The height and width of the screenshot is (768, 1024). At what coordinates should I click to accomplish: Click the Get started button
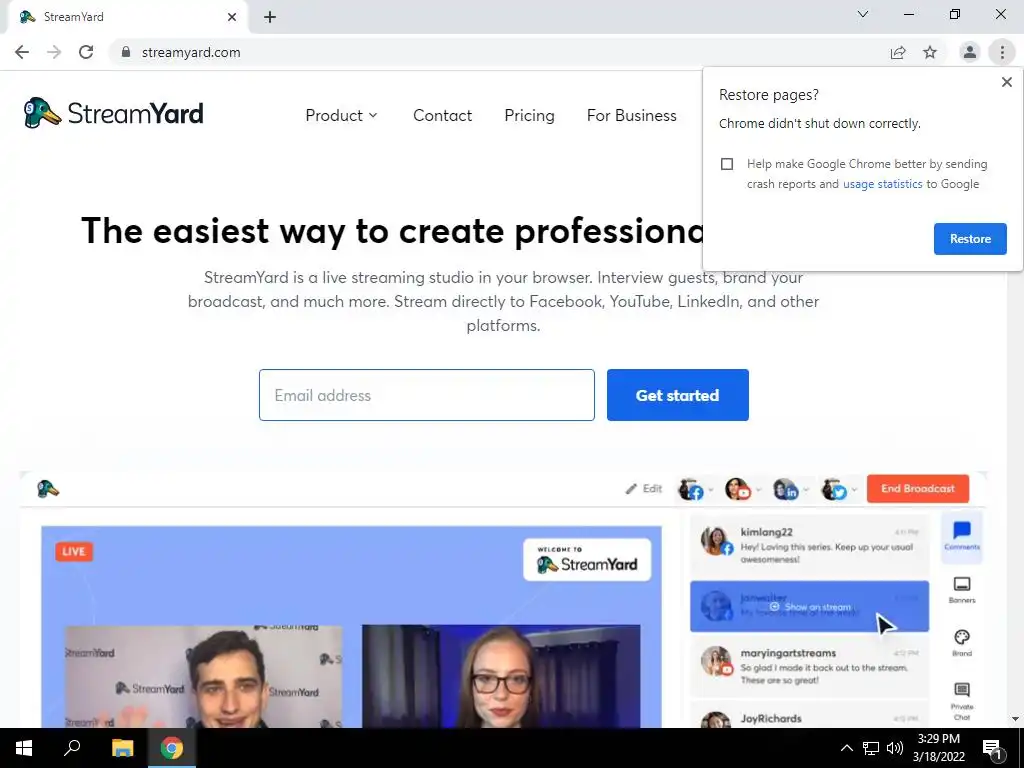tap(677, 395)
